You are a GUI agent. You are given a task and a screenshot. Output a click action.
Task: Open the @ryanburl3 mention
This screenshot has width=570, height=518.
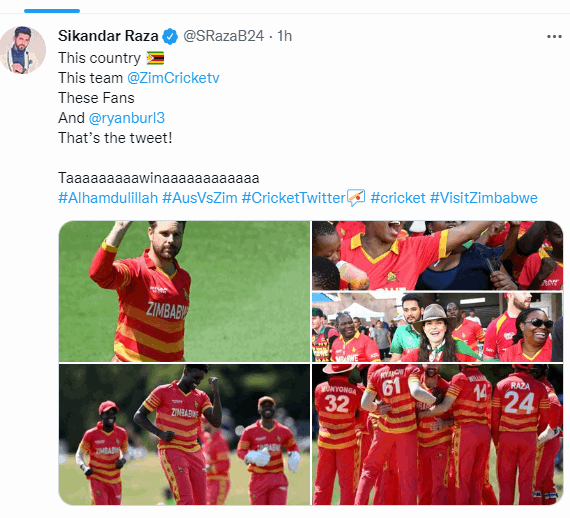(127, 118)
